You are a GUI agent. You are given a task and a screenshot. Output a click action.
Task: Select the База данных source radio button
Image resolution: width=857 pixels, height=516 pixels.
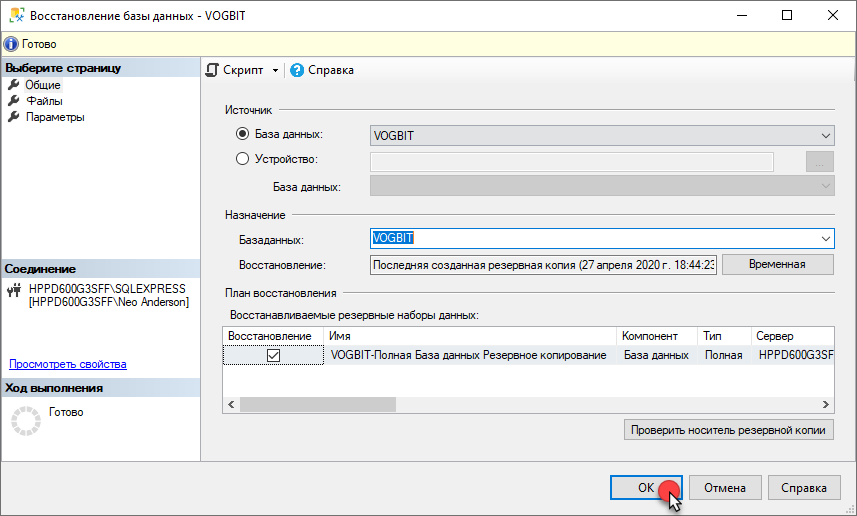tap(242, 134)
